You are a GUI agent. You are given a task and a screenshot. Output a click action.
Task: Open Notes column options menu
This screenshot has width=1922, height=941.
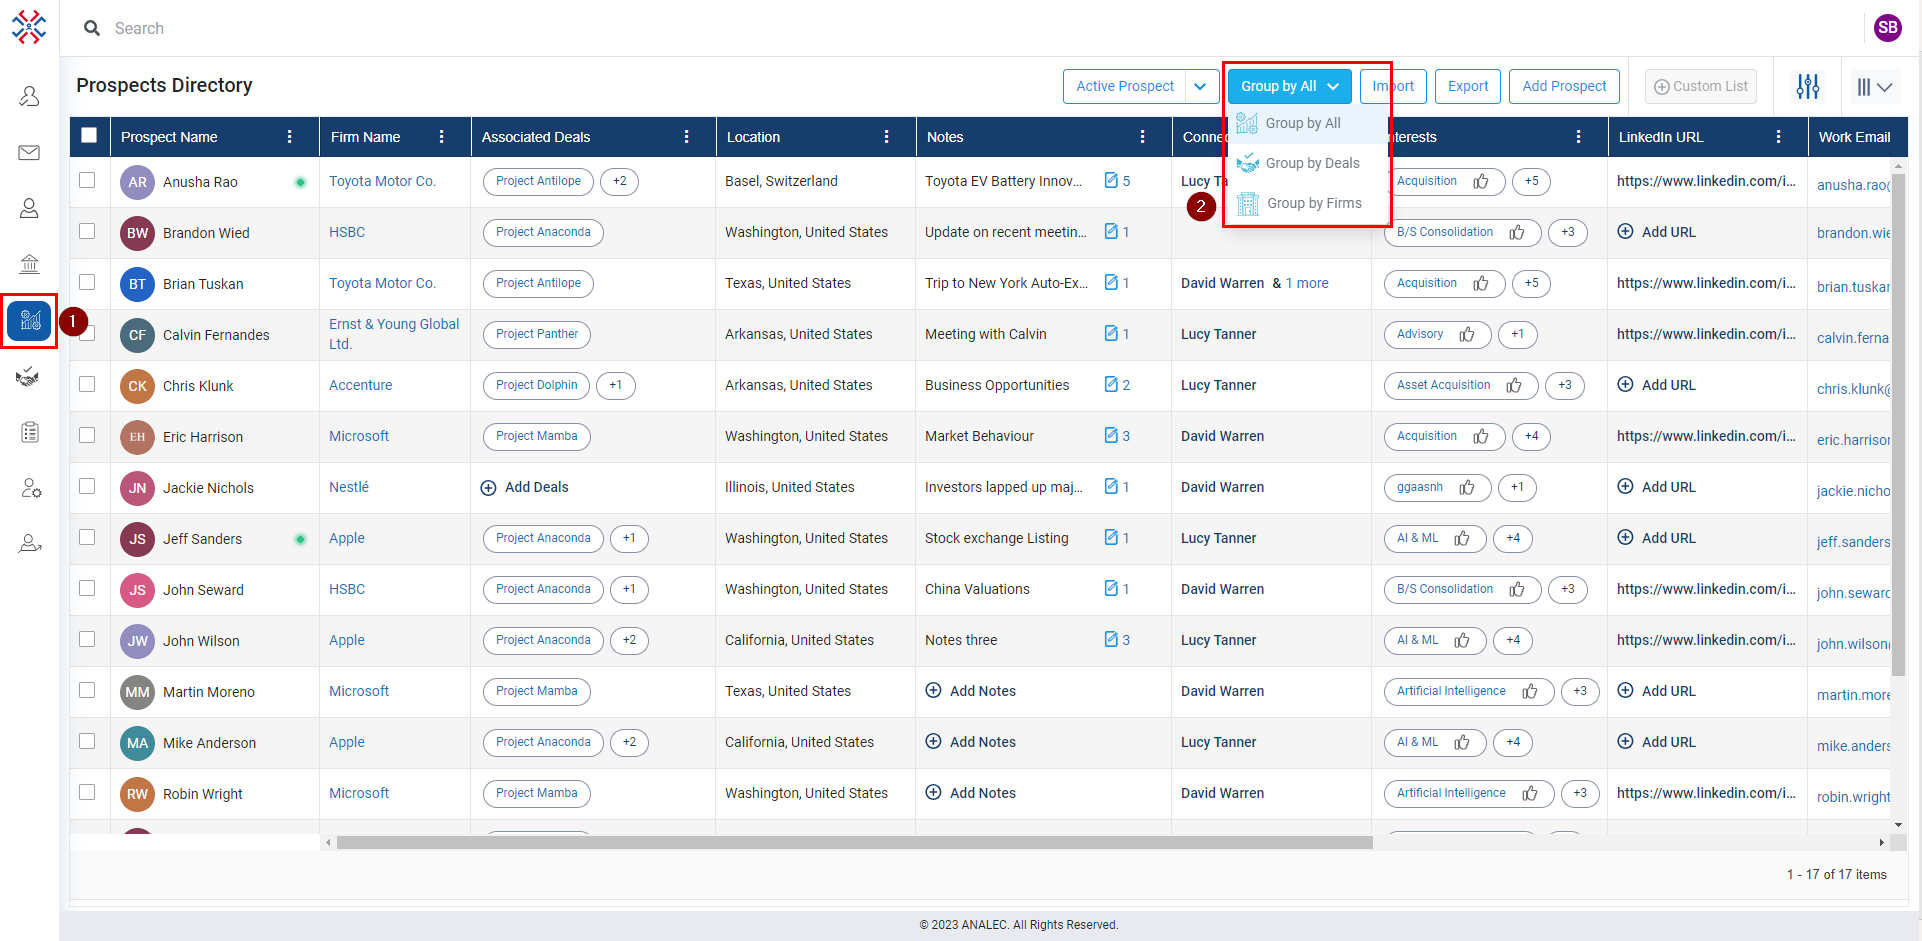click(x=1143, y=137)
